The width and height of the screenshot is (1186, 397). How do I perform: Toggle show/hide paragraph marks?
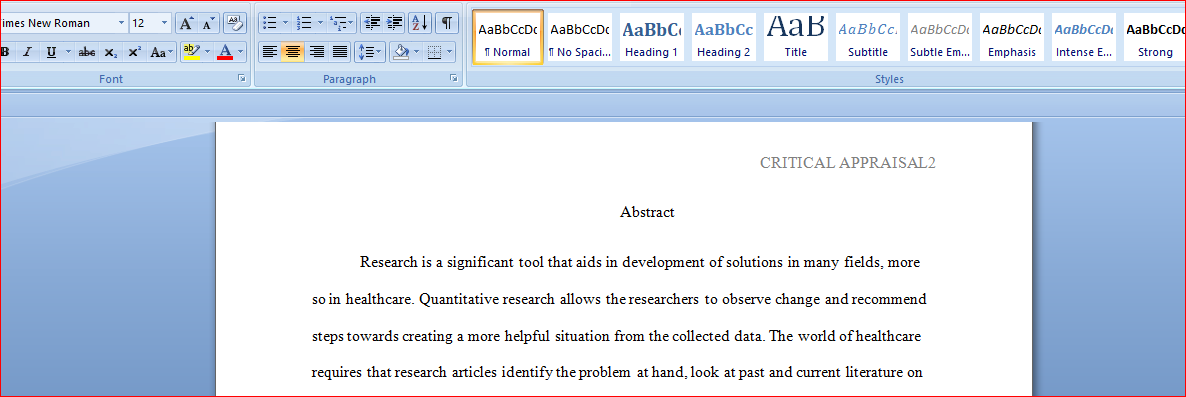[x=447, y=23]
